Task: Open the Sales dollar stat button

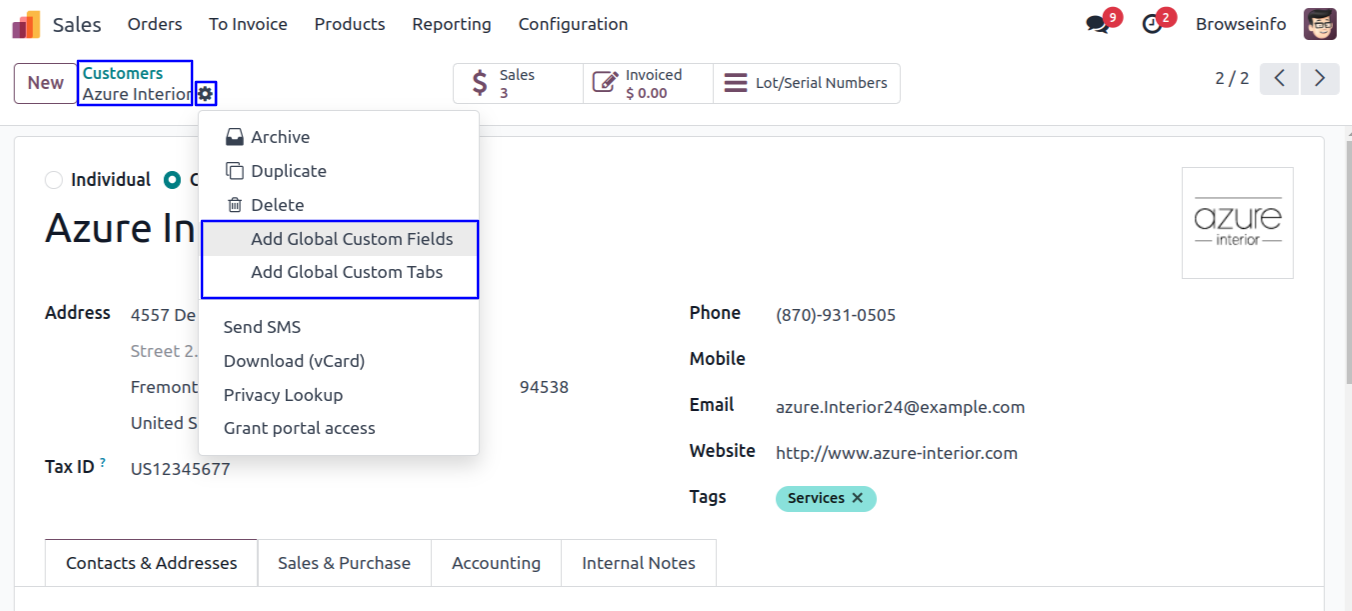Action: 518,84
